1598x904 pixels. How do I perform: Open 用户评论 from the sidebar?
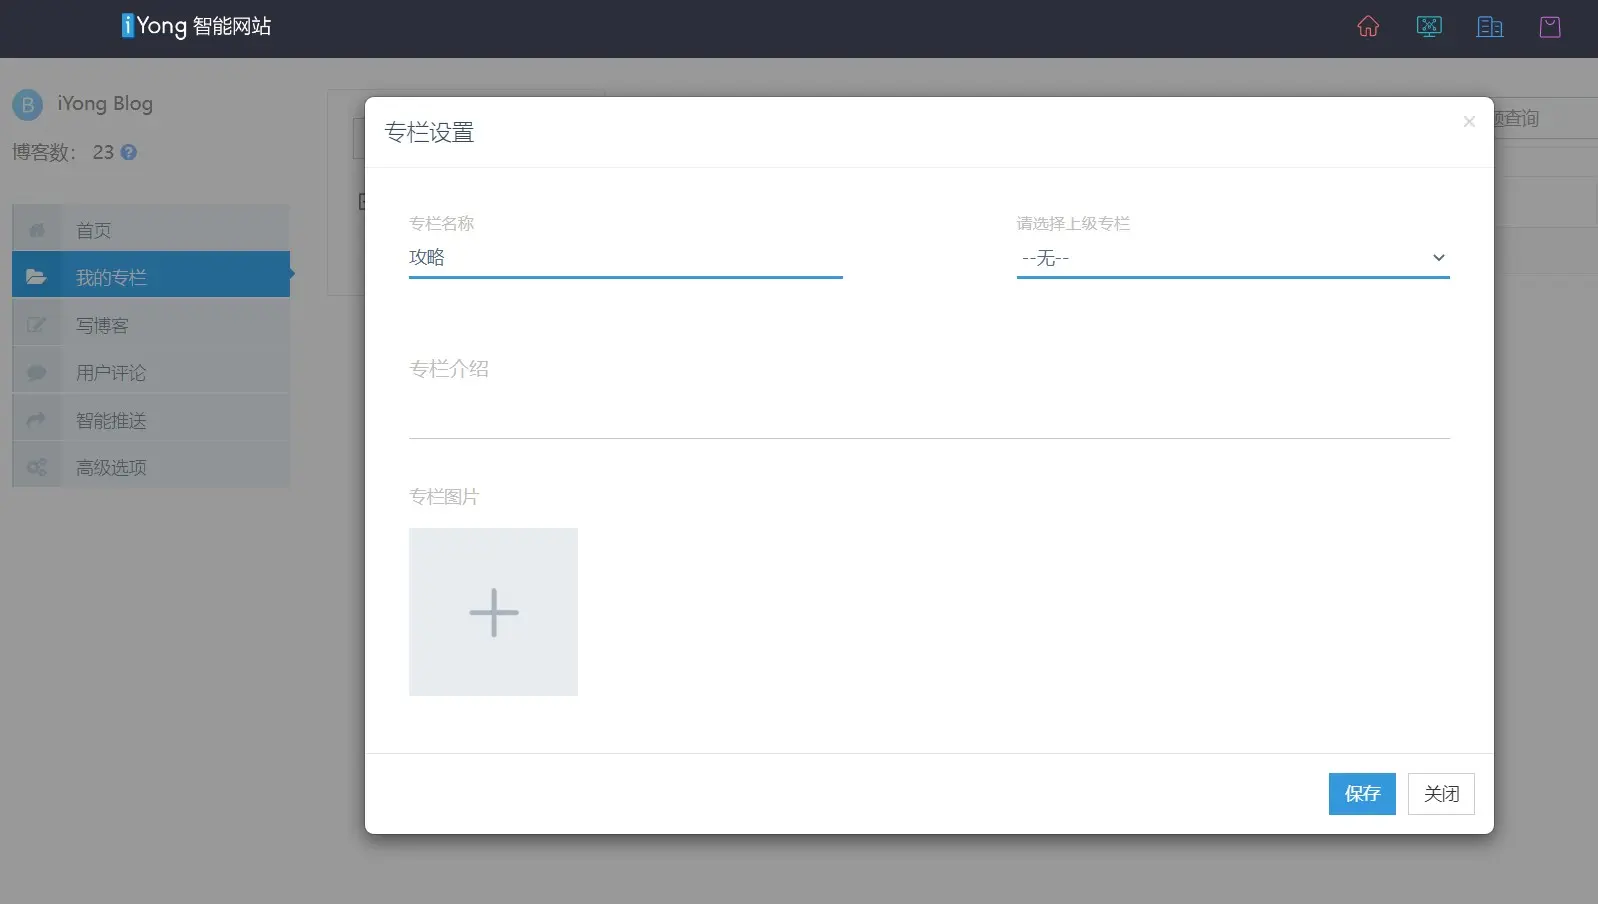point(111,373)
